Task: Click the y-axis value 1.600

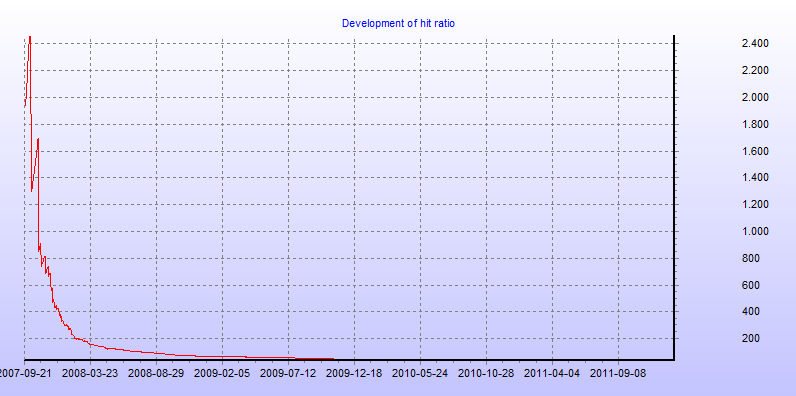Action: pos(754,151)
